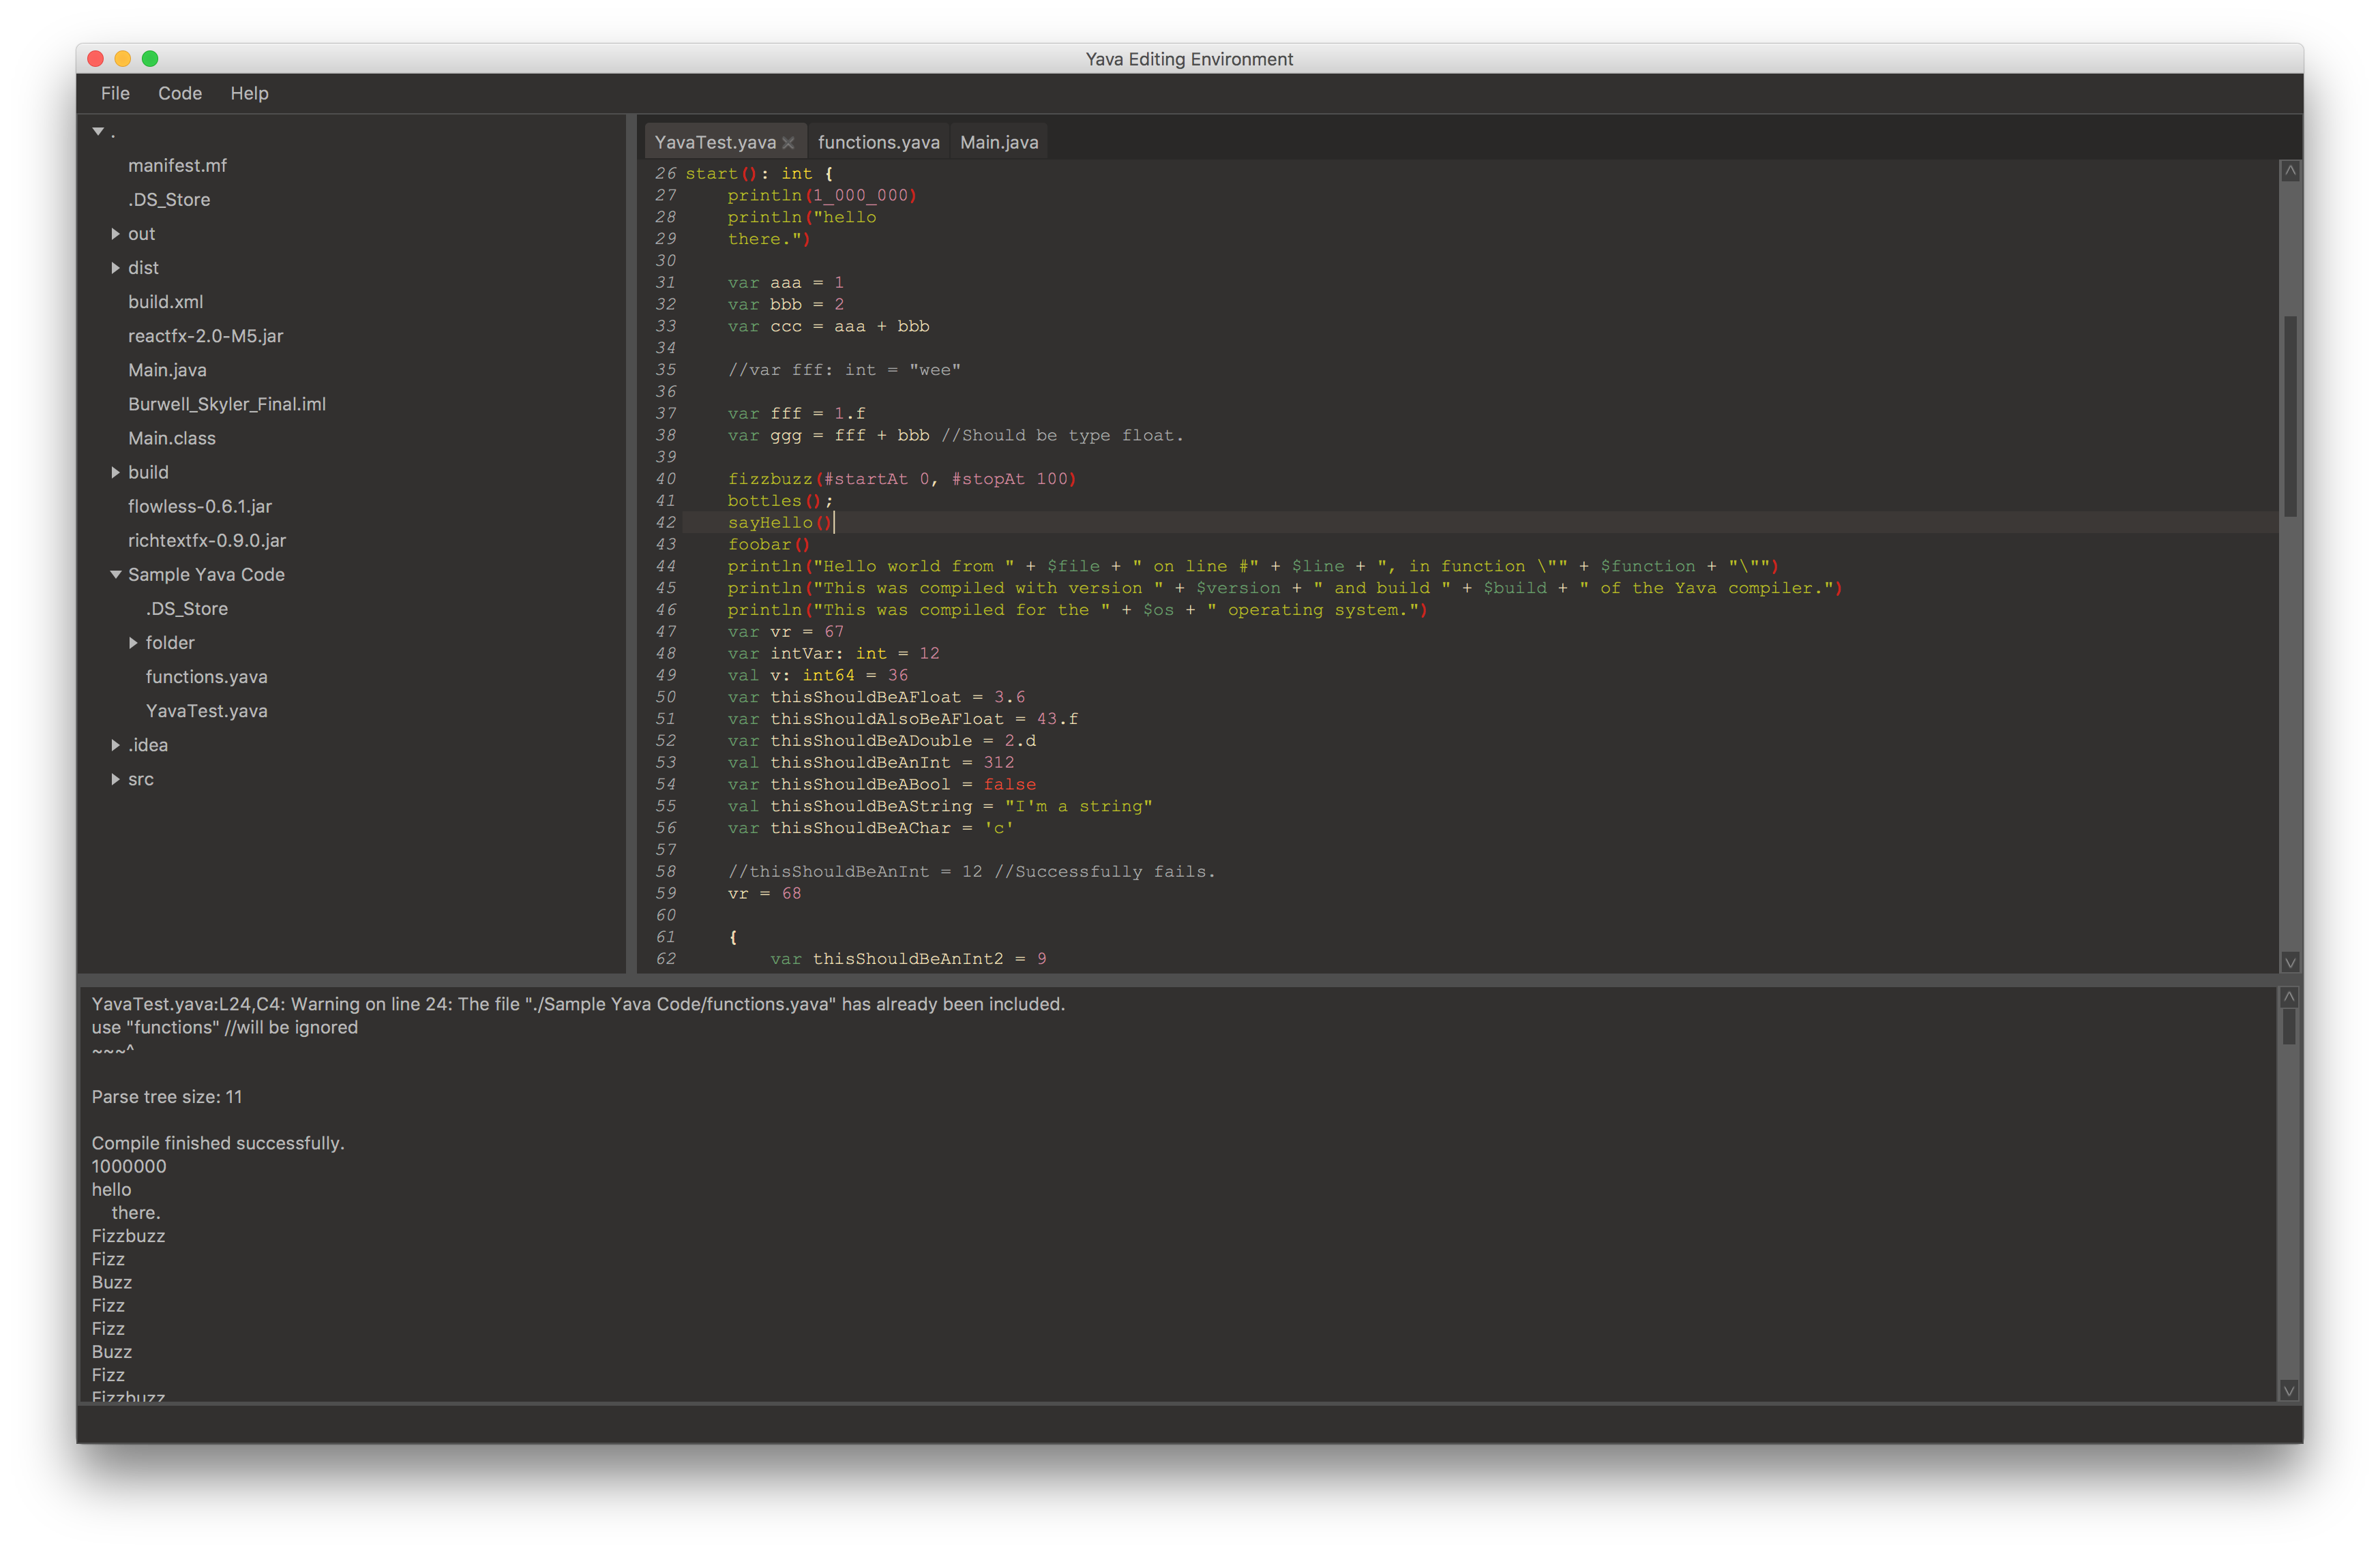The width and height of the screenshot is (2380, 1553).
Task: Select top-level .DS_Store file
Action: pos(169,199)
